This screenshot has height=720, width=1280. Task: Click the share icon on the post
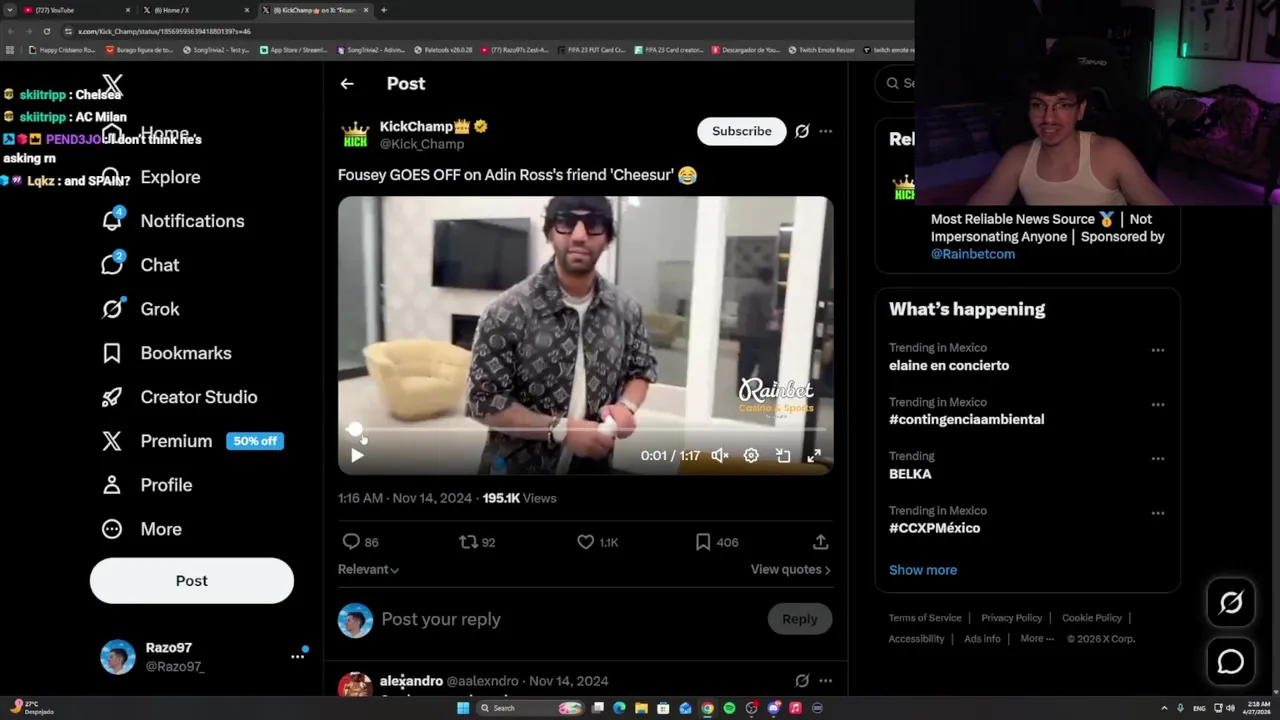[x=820, y=542]
